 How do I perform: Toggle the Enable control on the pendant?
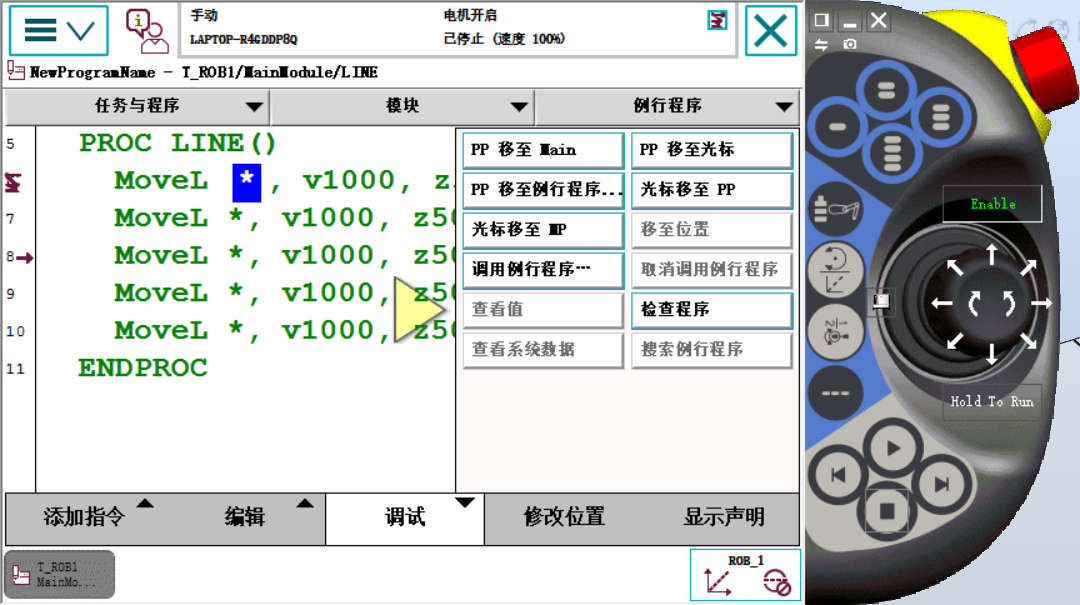(x=991, y=203)
